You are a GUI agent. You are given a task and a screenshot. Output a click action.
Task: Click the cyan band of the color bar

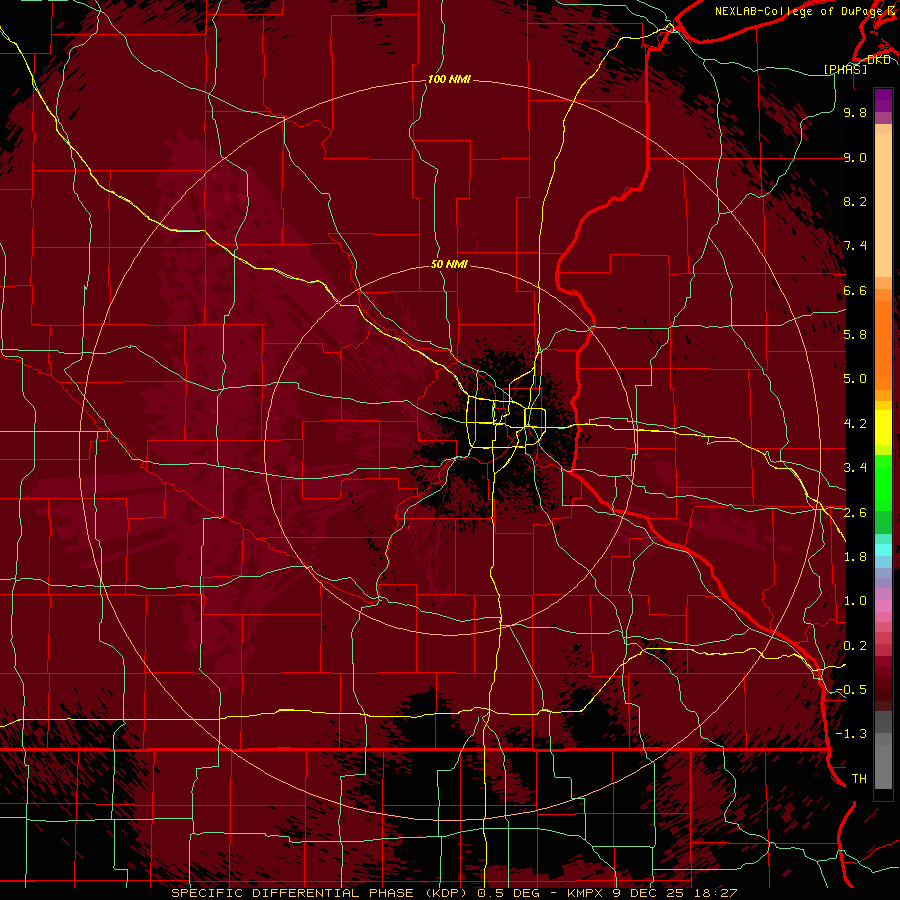(x=883, y=550)
